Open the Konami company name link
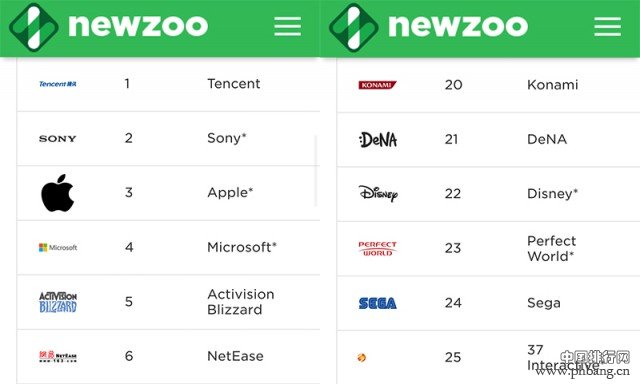 [x=553, y=85]
